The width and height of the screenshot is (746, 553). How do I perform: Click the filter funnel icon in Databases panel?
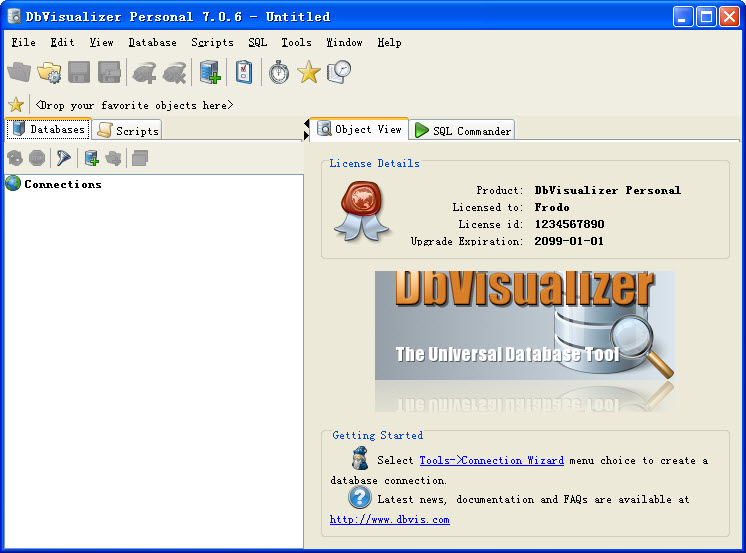click(x=64, y=158)
